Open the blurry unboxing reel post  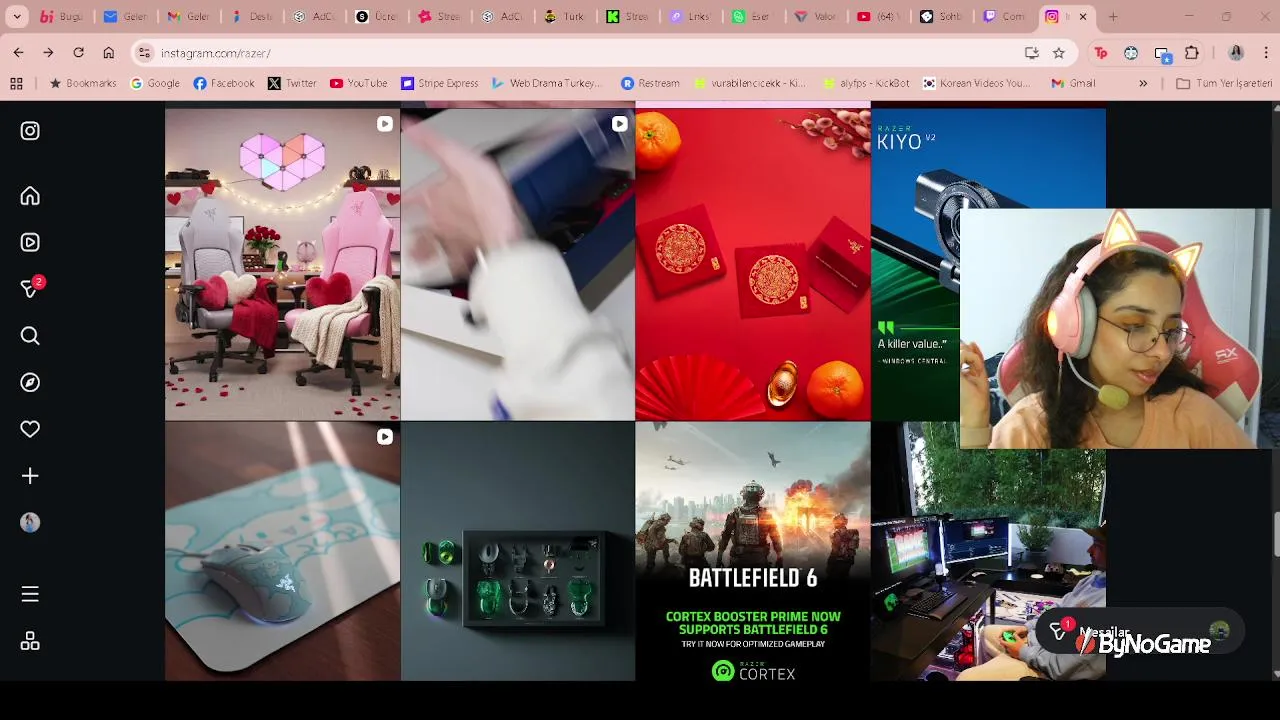(x=518, y=264)
